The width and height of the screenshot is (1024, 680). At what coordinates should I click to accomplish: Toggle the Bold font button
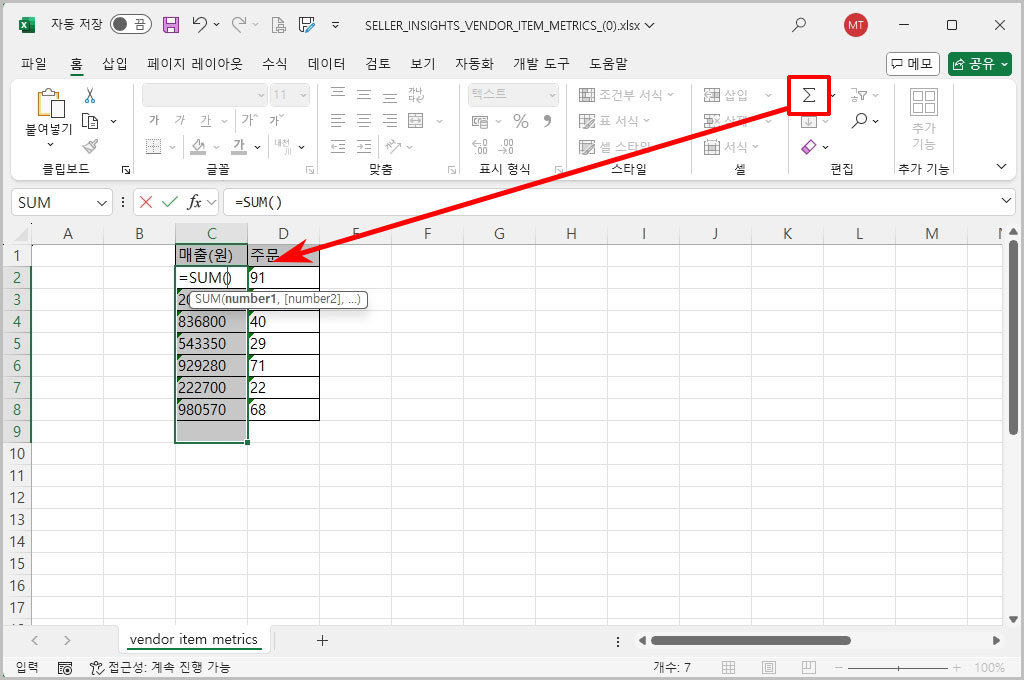point(154,120)
